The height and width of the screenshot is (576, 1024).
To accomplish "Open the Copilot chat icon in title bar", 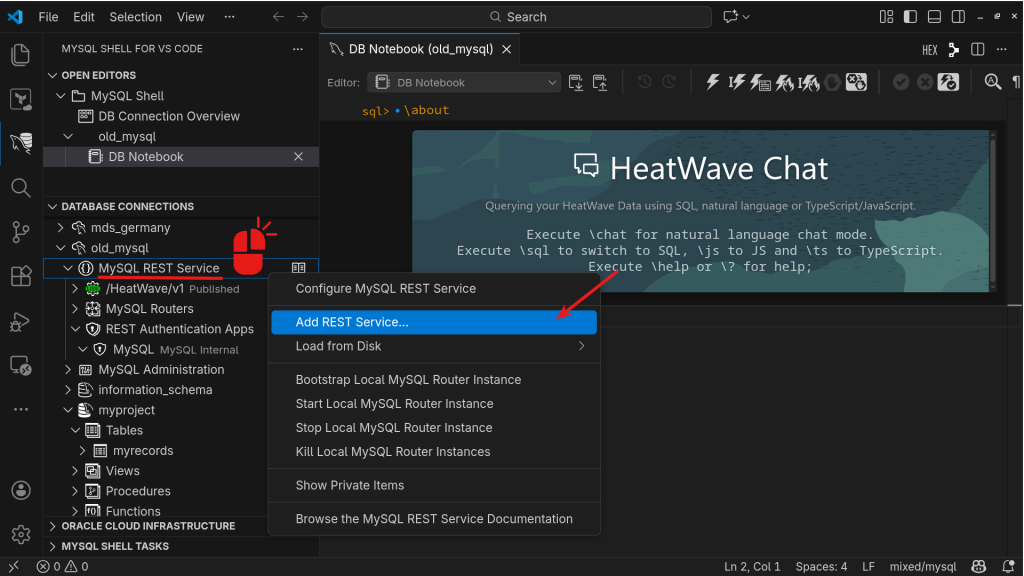I will click(730, 16).
